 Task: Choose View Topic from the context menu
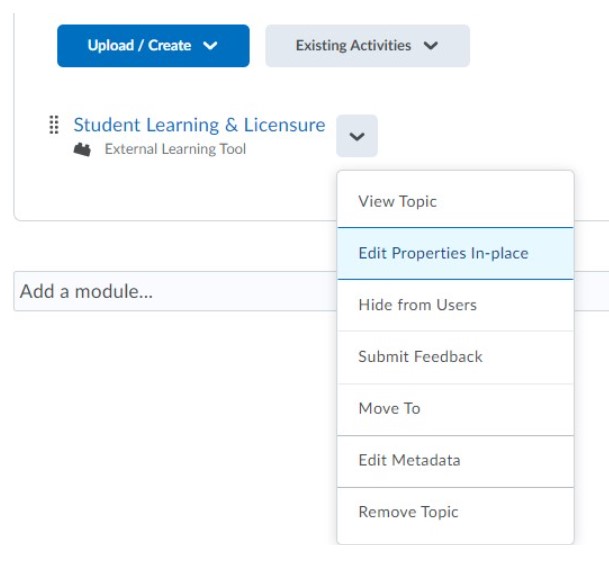coord(456,201)
